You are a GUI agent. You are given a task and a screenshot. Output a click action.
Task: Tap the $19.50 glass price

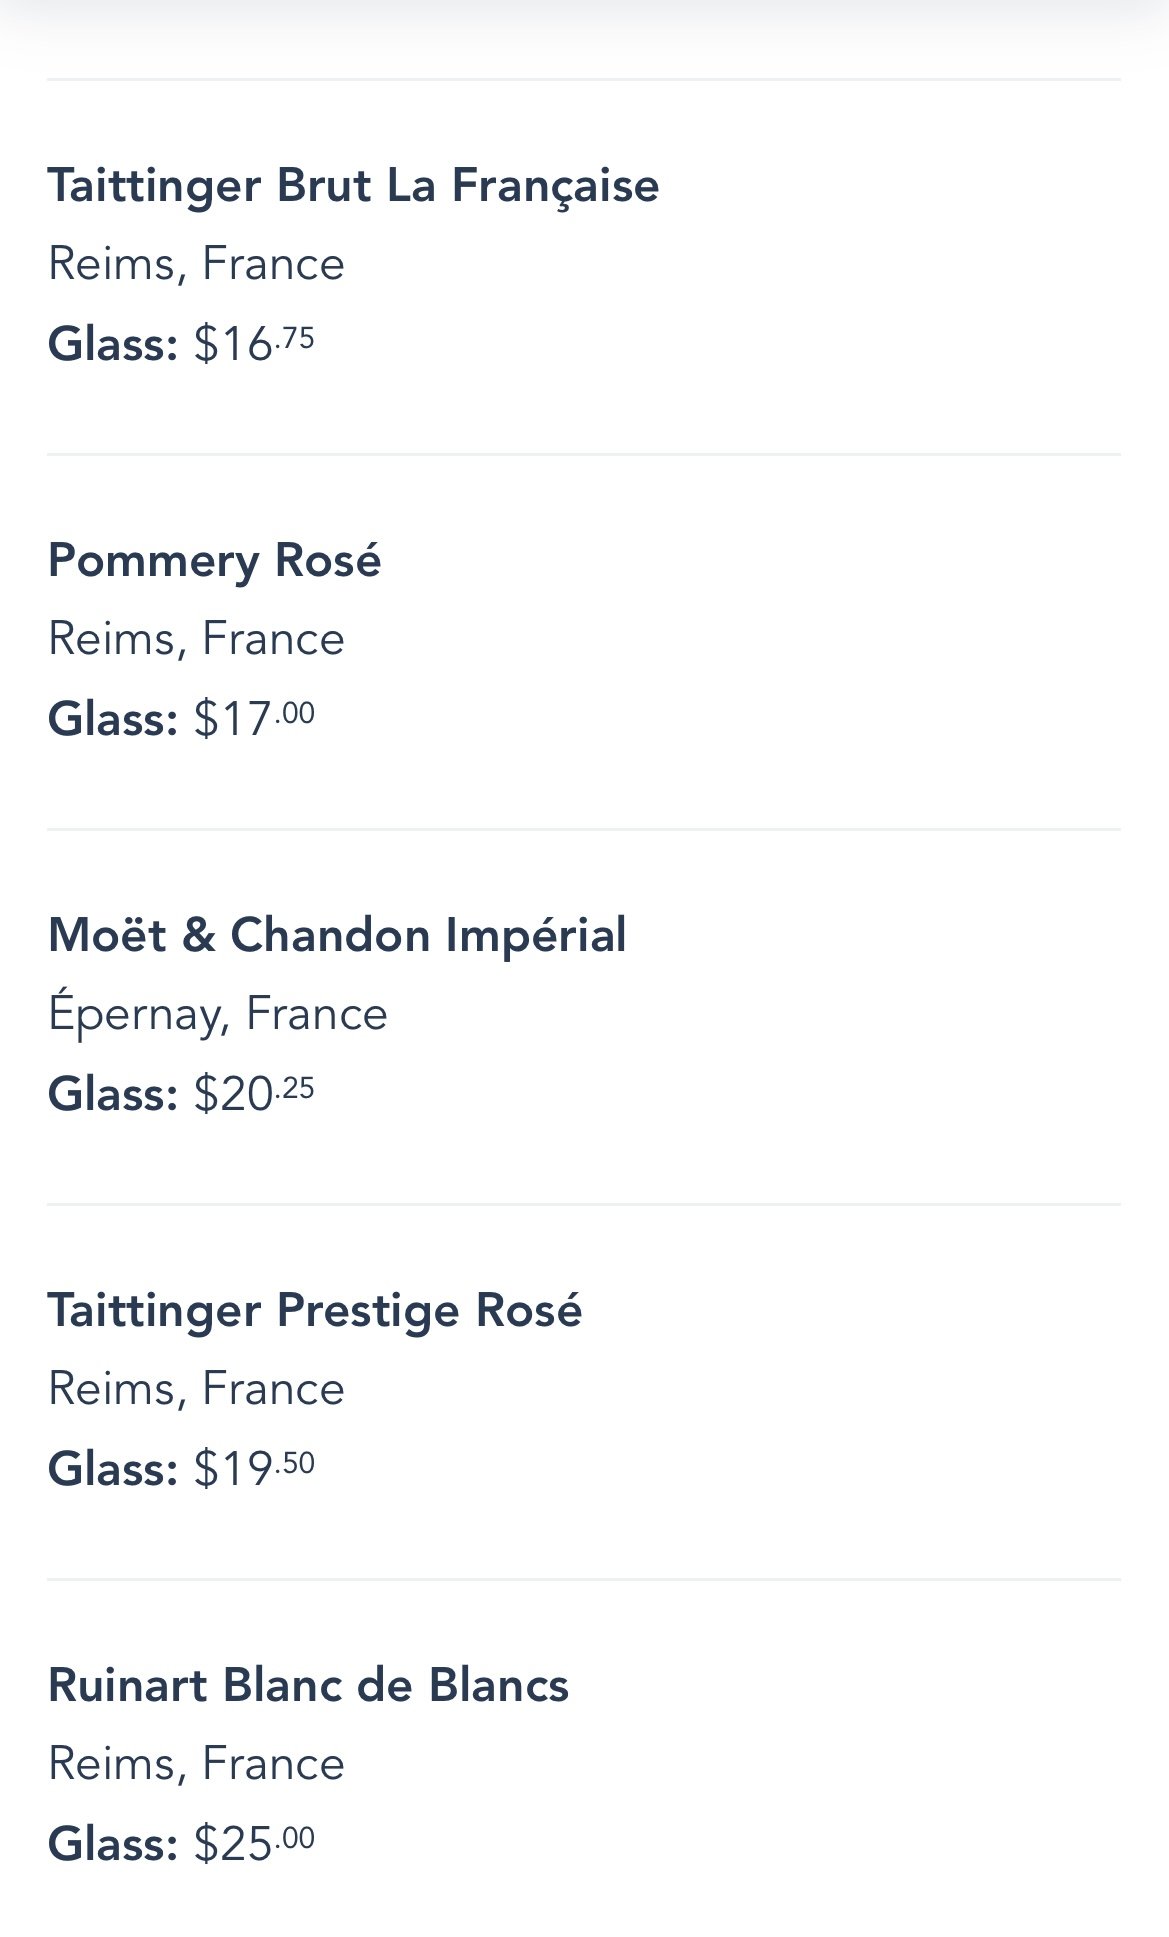click(254, 1468)
